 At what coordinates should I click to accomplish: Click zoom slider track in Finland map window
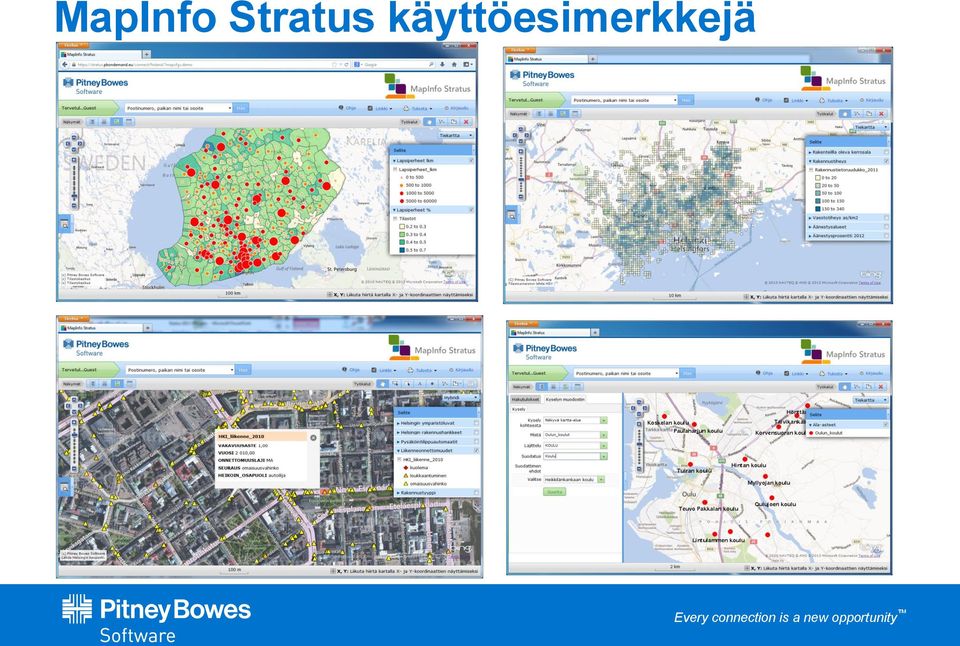pos(75,181)
